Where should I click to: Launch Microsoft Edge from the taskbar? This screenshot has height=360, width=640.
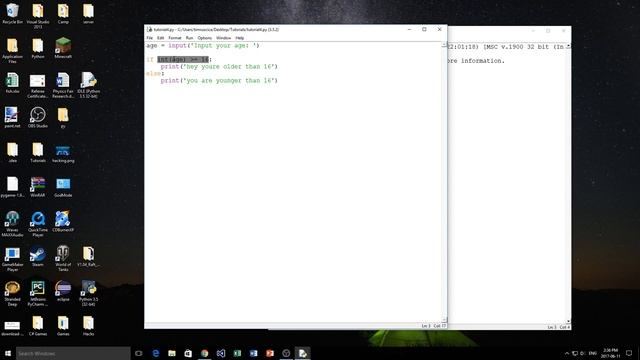(x=156, y=353)
